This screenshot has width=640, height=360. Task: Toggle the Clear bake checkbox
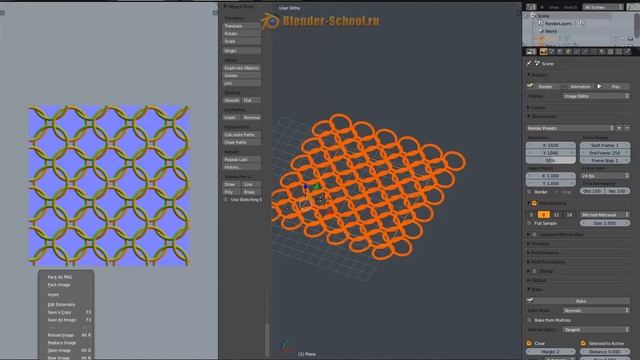(x=529, y=343)
